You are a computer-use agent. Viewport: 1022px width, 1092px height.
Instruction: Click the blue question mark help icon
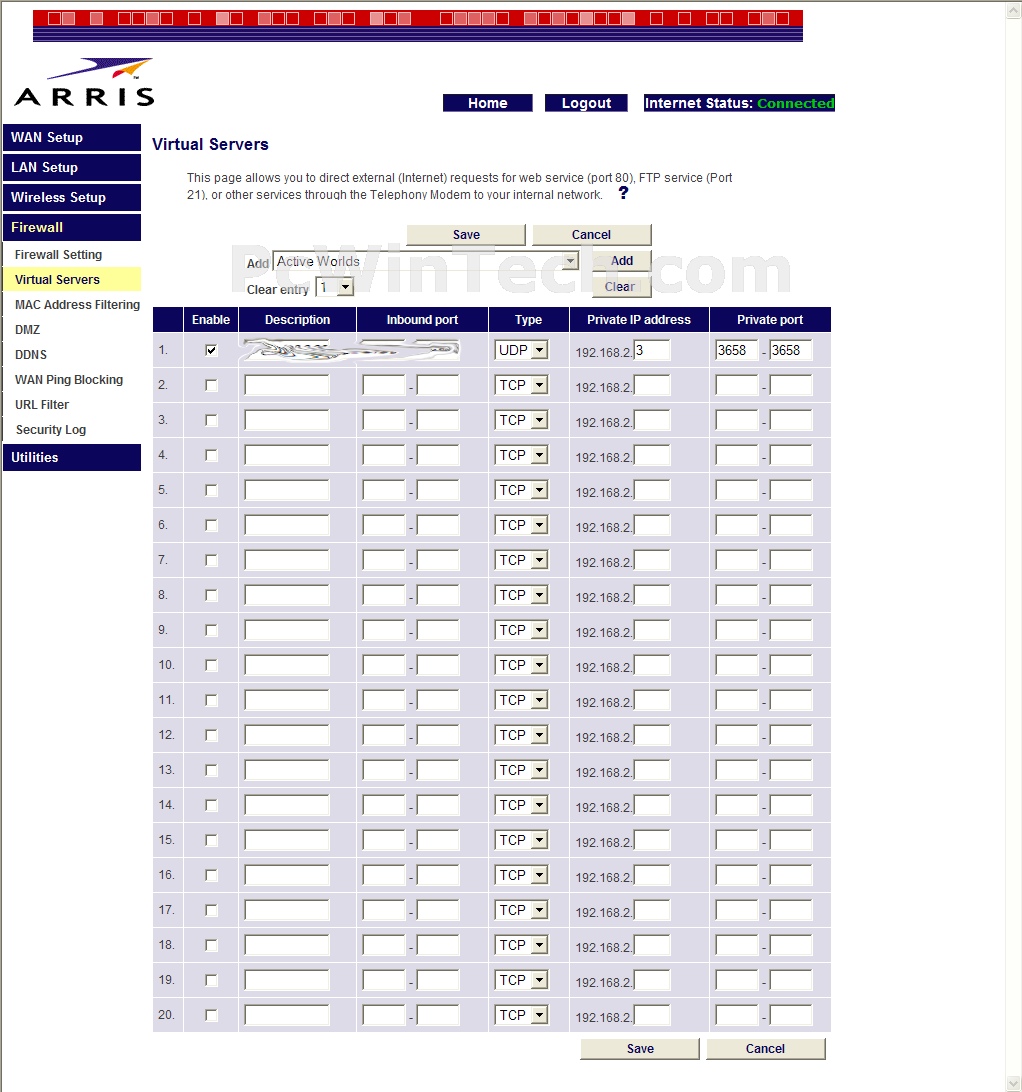624,193
